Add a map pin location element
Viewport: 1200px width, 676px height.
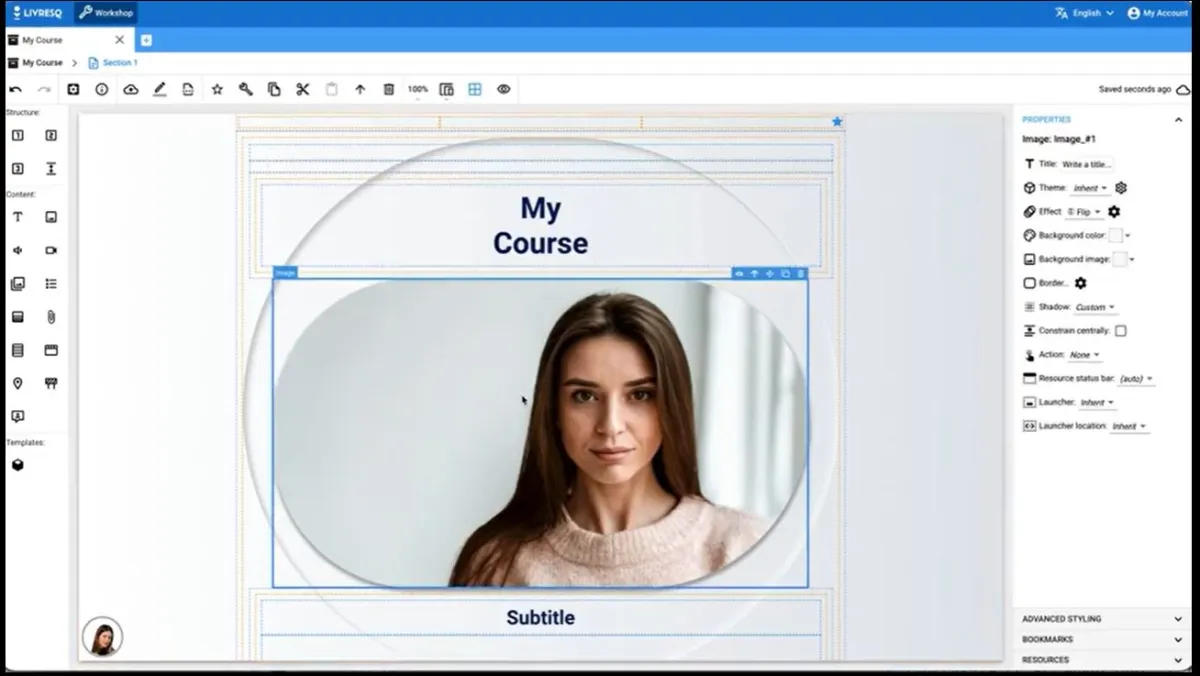pos(18,383)
